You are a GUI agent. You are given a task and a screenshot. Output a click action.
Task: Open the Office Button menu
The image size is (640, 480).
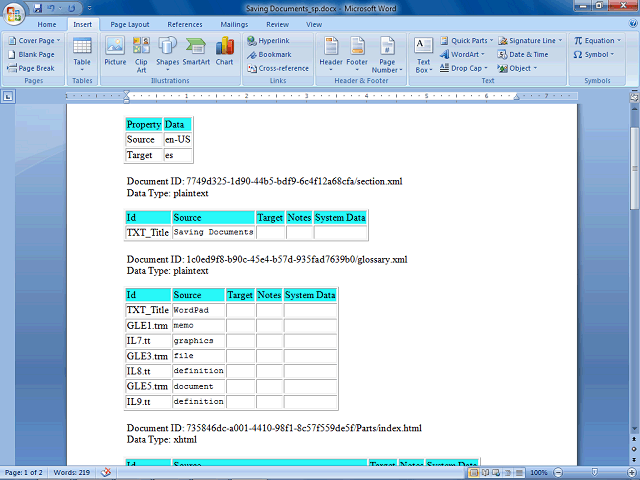13,13
